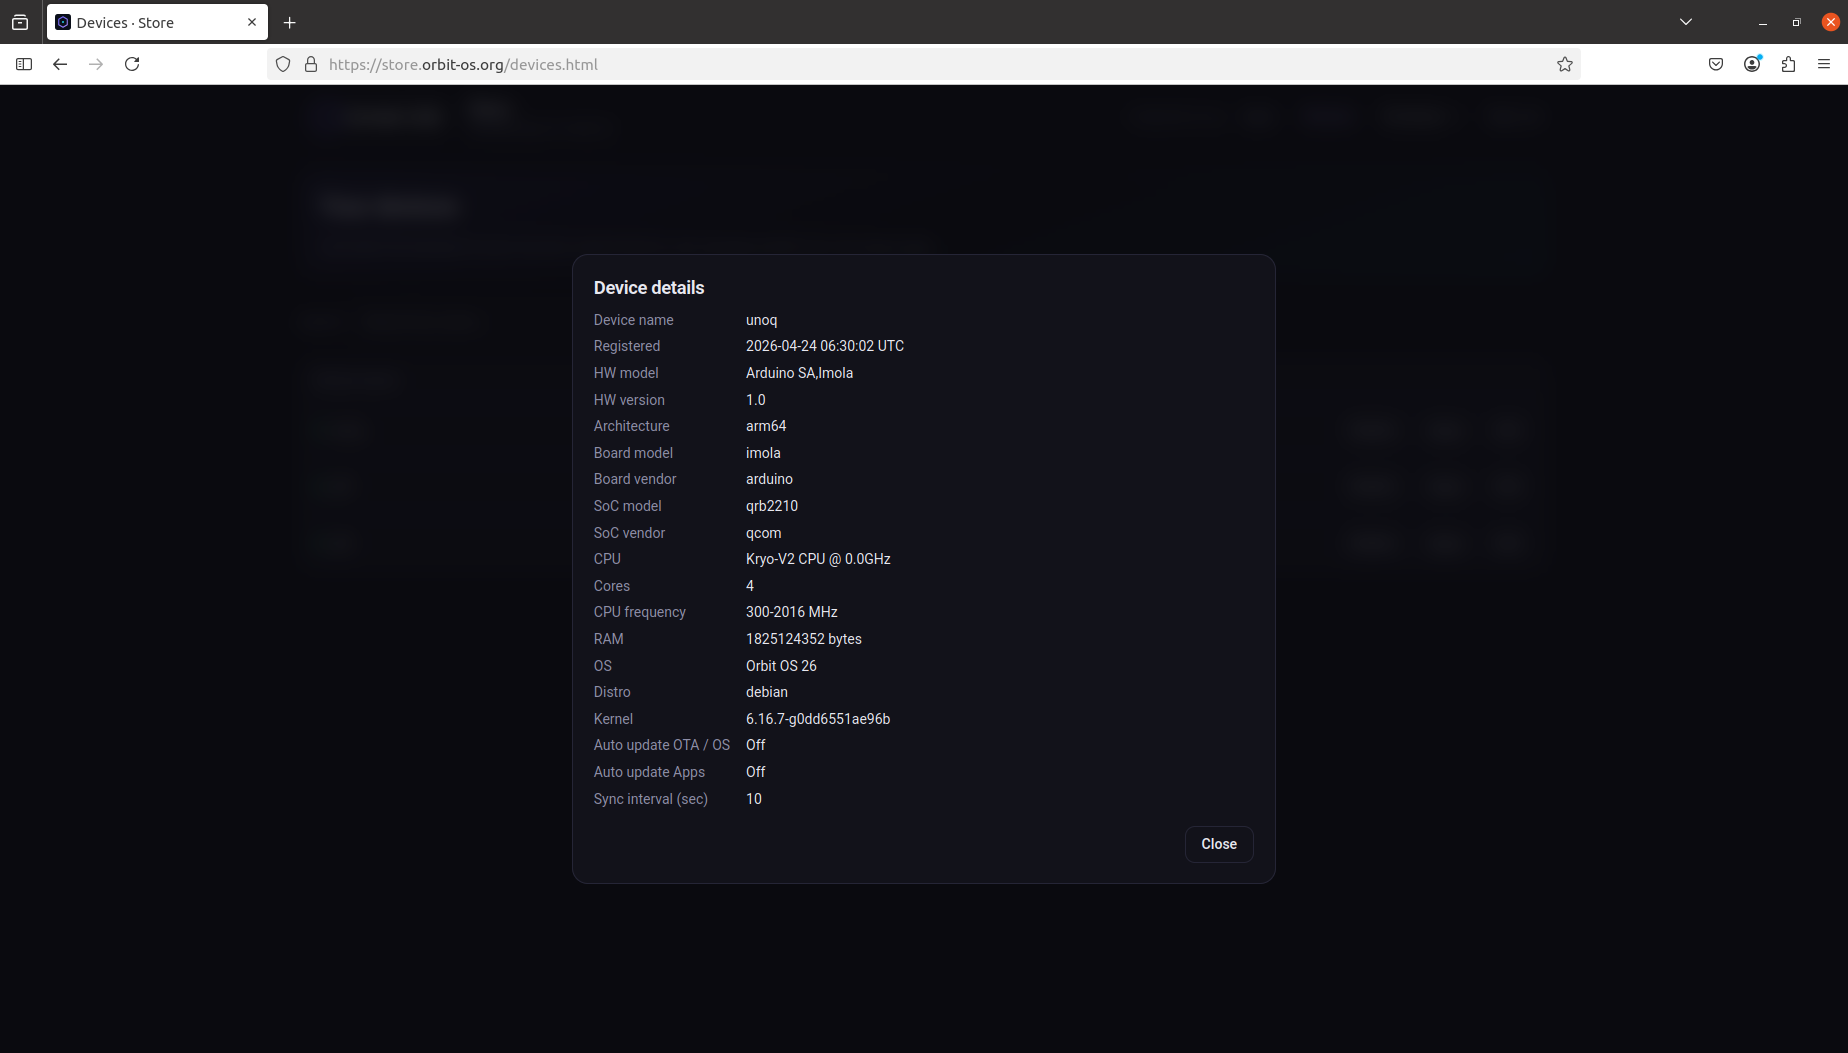Navigate back to the previous page

click(x=60, y=64)
